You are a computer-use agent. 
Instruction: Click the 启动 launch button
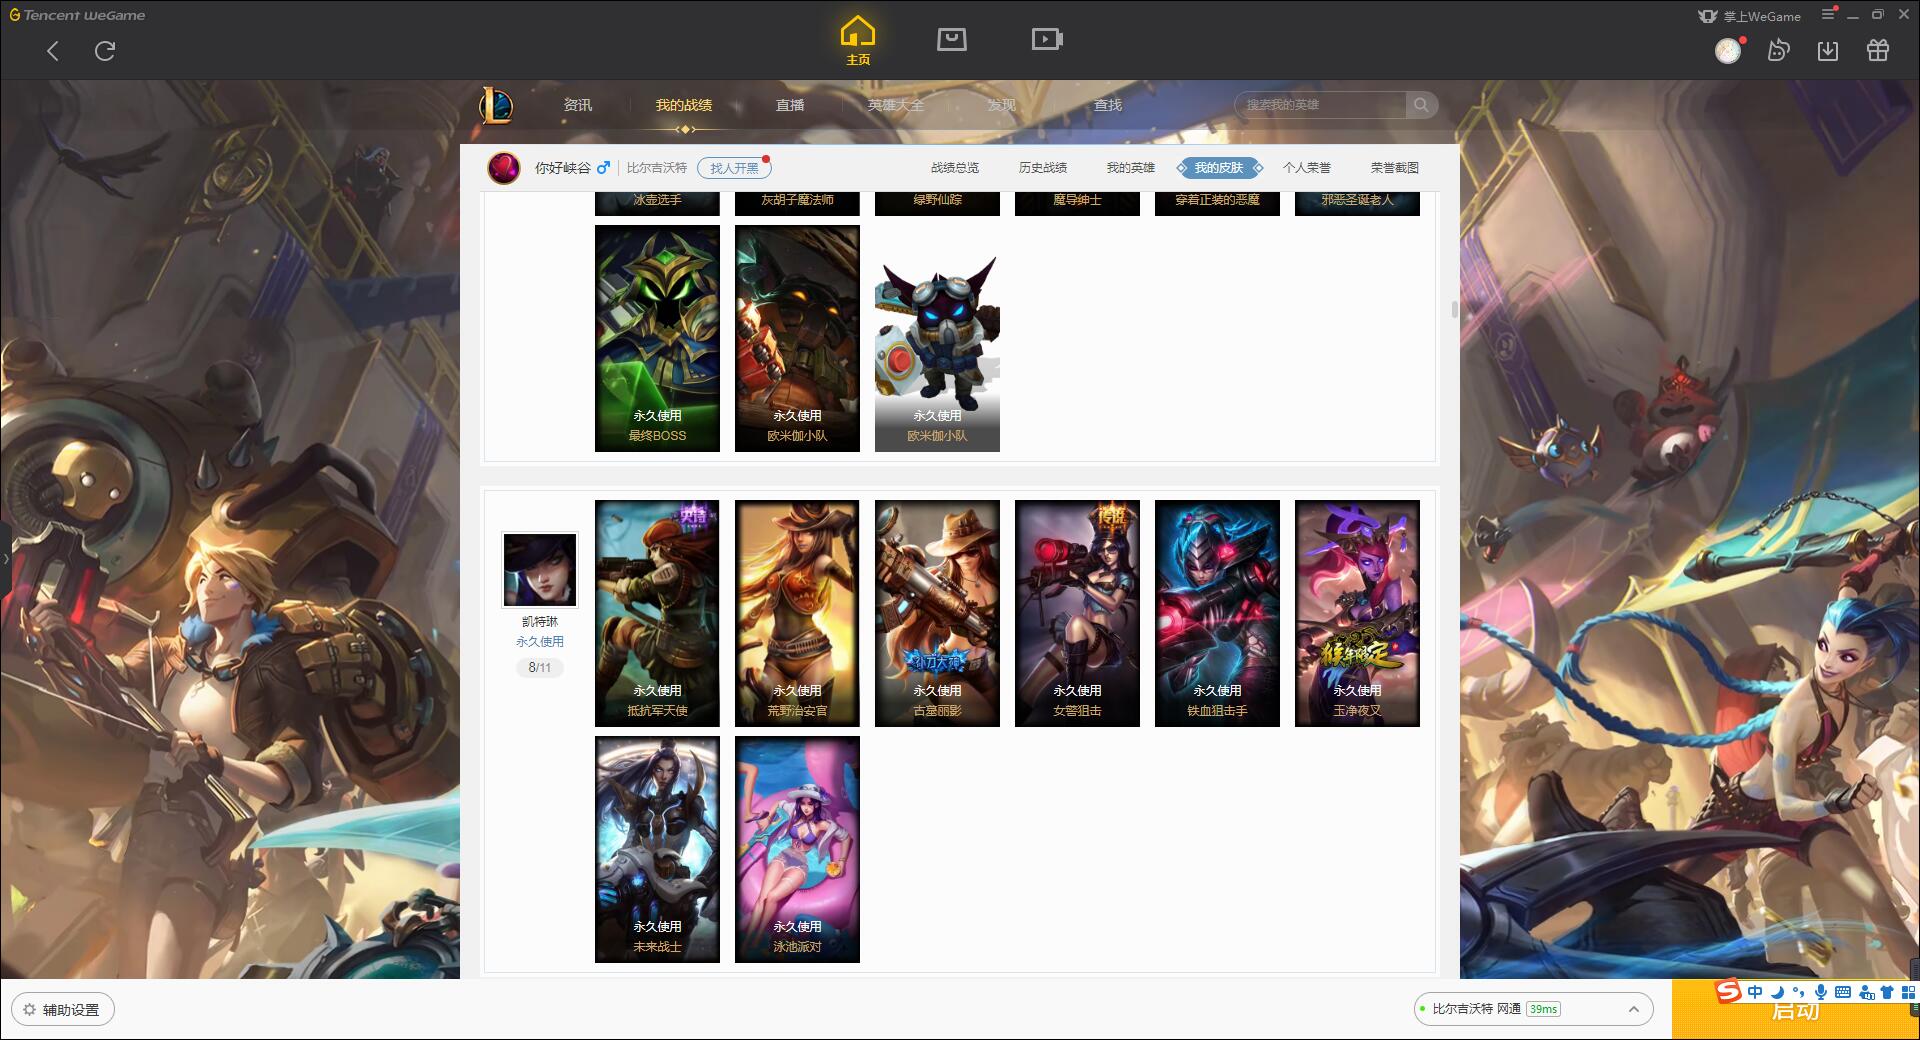(x=1795, y=1010)
